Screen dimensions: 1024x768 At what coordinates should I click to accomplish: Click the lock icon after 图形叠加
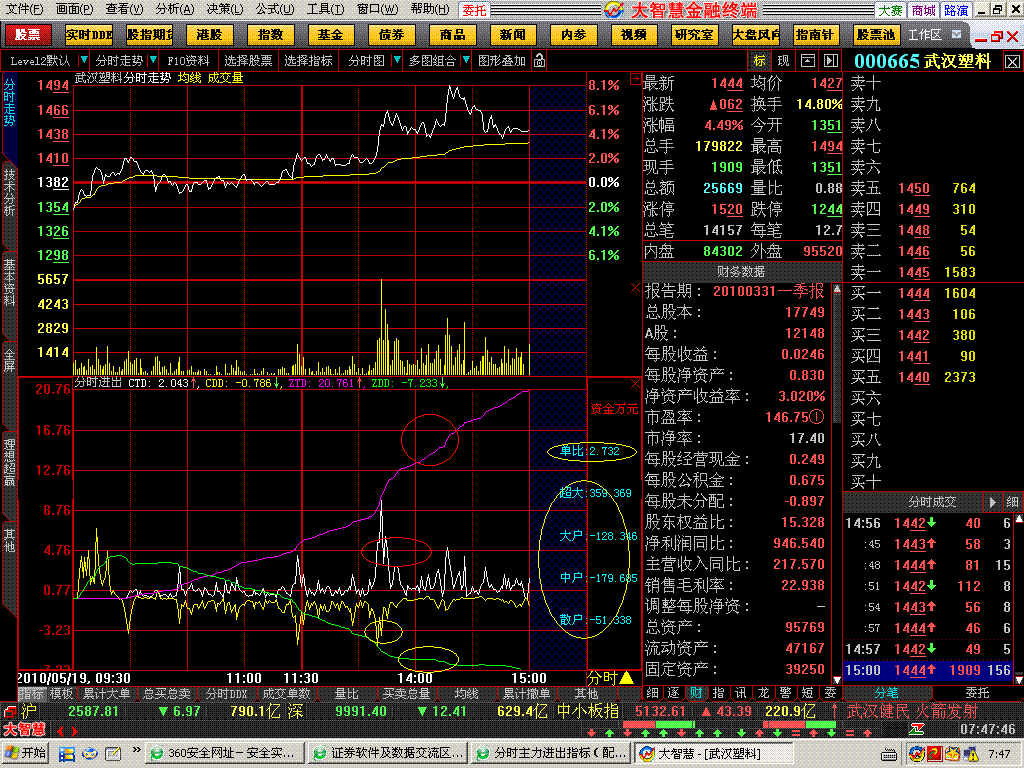539,61
